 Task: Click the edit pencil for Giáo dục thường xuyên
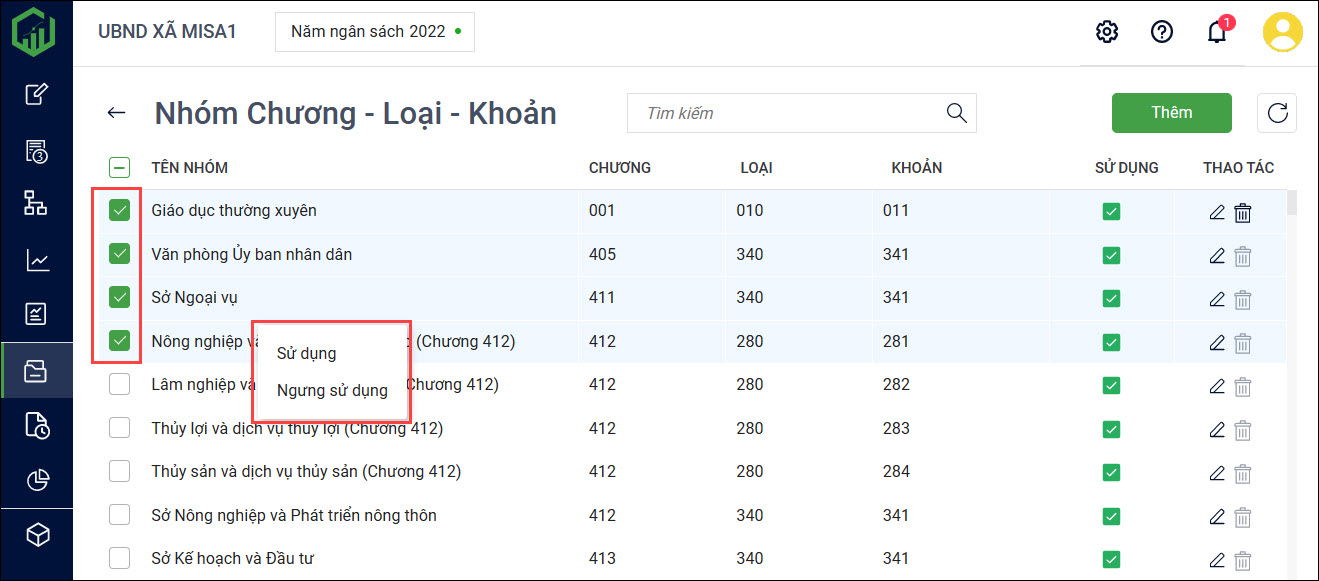(1217, 212)
